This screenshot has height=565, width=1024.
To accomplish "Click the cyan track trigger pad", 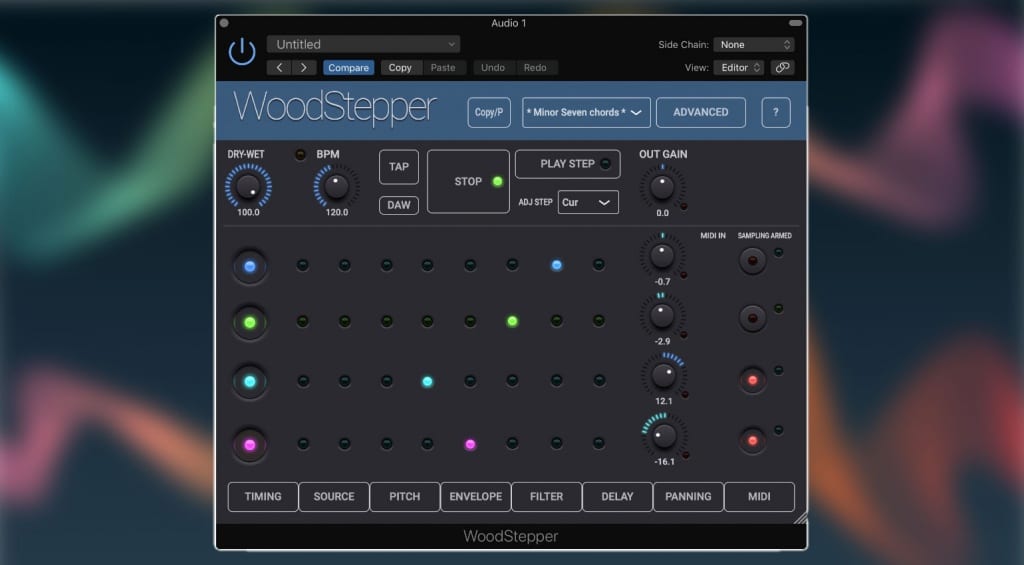I will coord(249,382).
